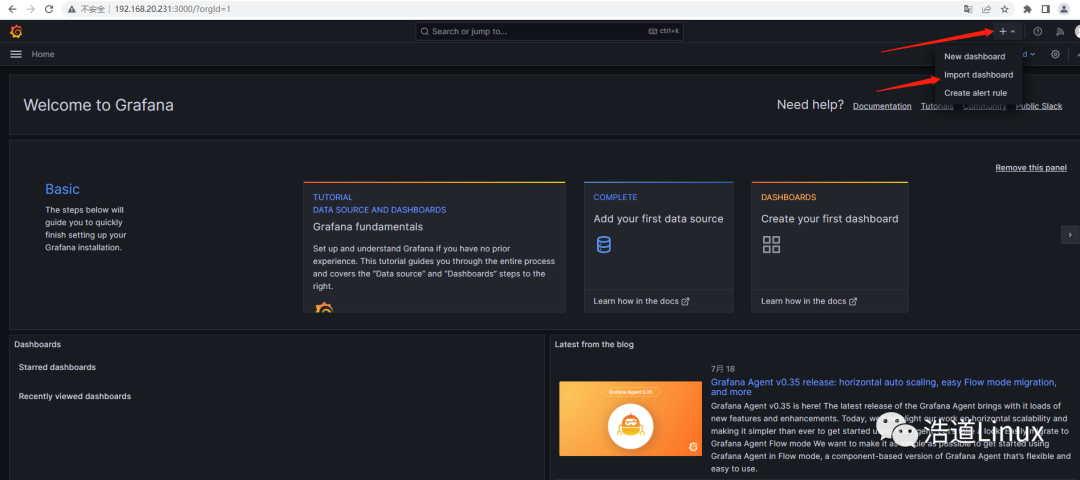The width and height of the screenshot is (1080, 480).
Task: Click Starred dashboards heading
Action: pyautogui.click(x=57, y=367)
